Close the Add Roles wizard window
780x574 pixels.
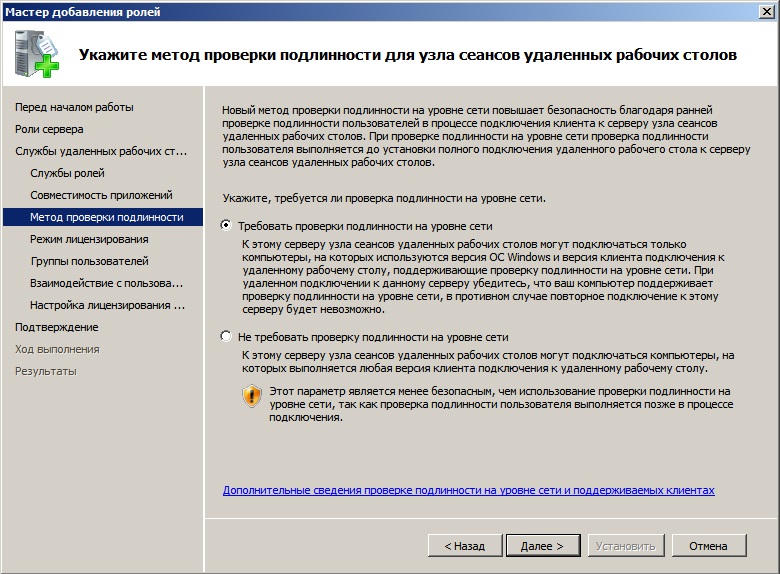pos(765,11)
